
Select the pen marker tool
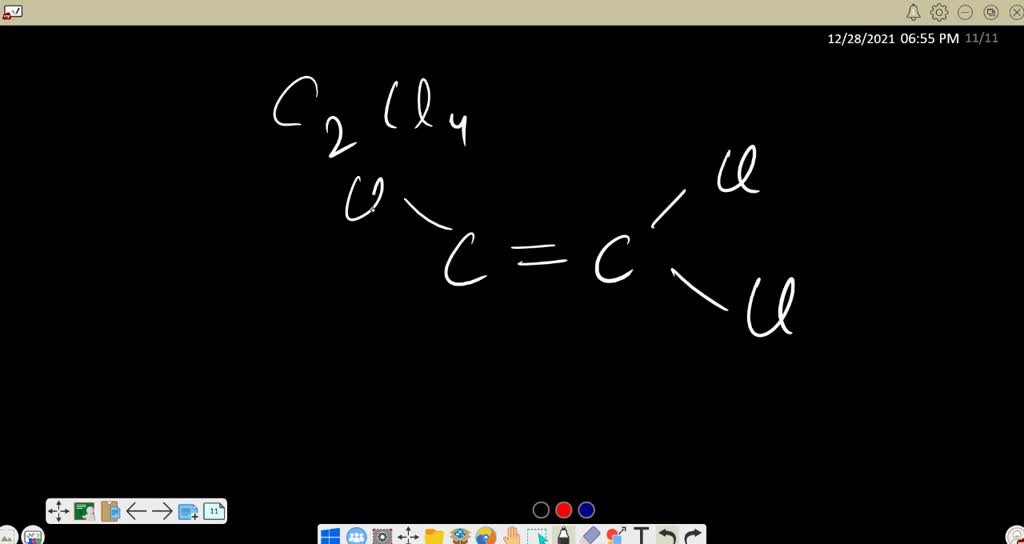(x=563, y=536)
